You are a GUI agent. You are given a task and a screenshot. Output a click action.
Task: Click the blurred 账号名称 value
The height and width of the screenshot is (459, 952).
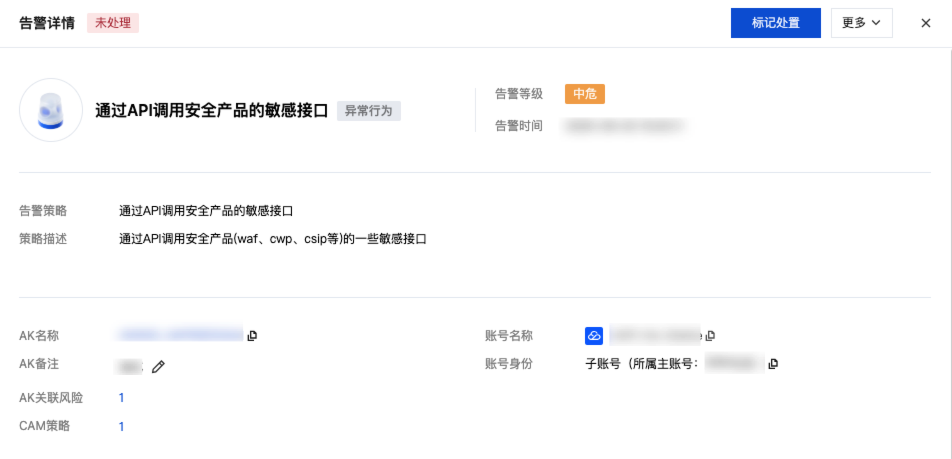click(x=655, y=335)
